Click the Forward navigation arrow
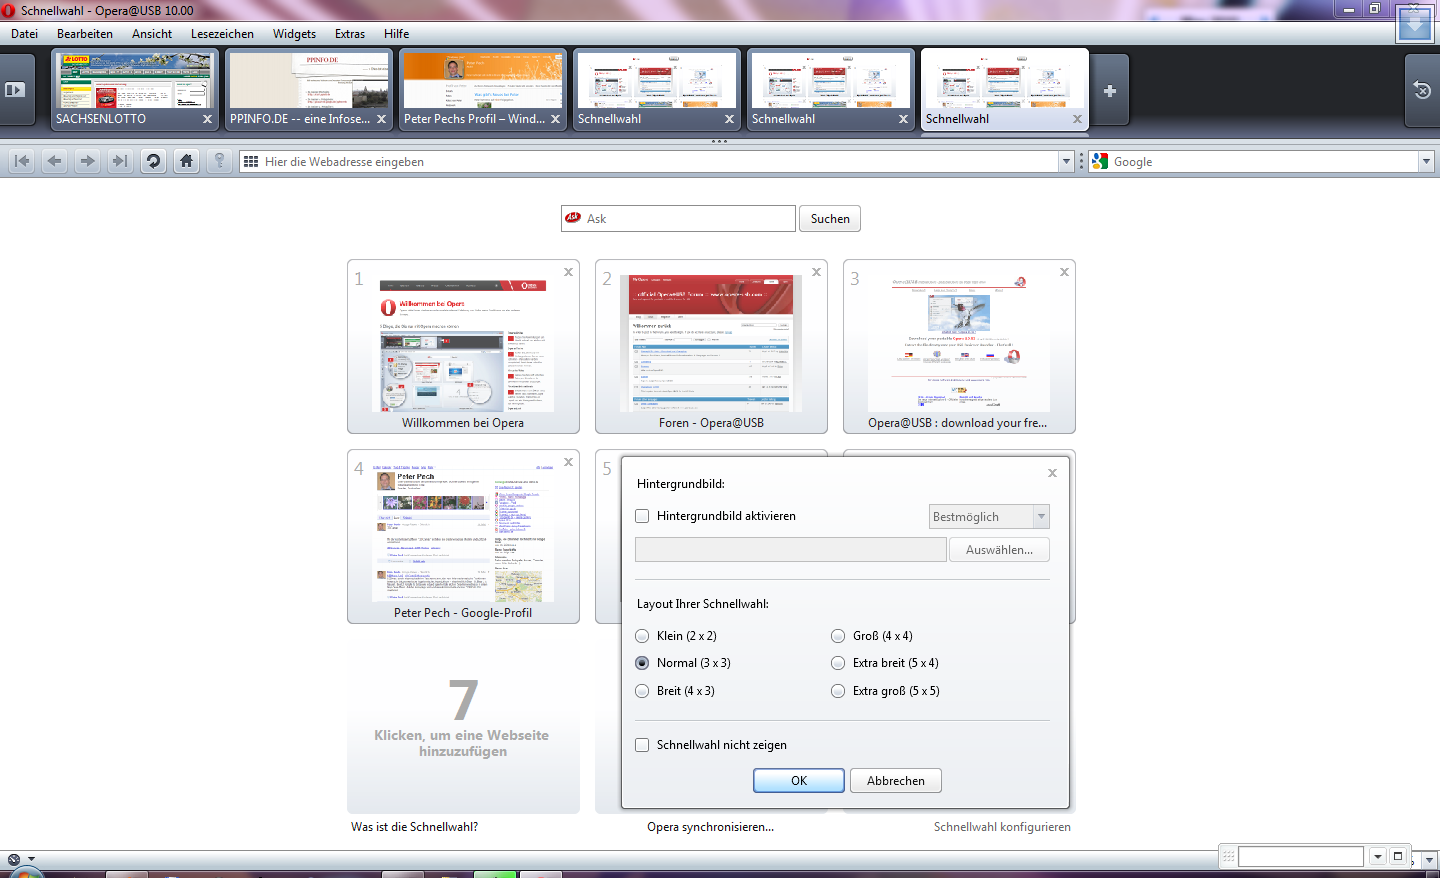Screen dimensions: 1440x878 [88, 161]
